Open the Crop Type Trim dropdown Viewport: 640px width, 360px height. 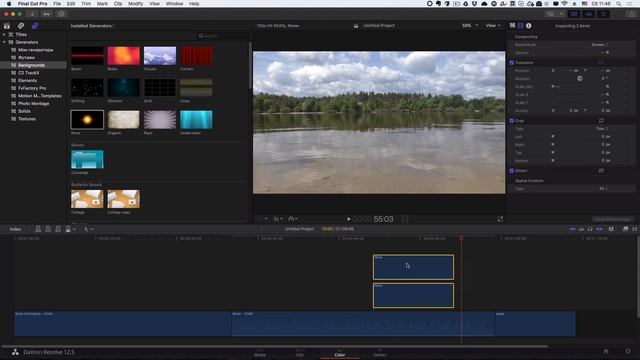coord(602,129)
